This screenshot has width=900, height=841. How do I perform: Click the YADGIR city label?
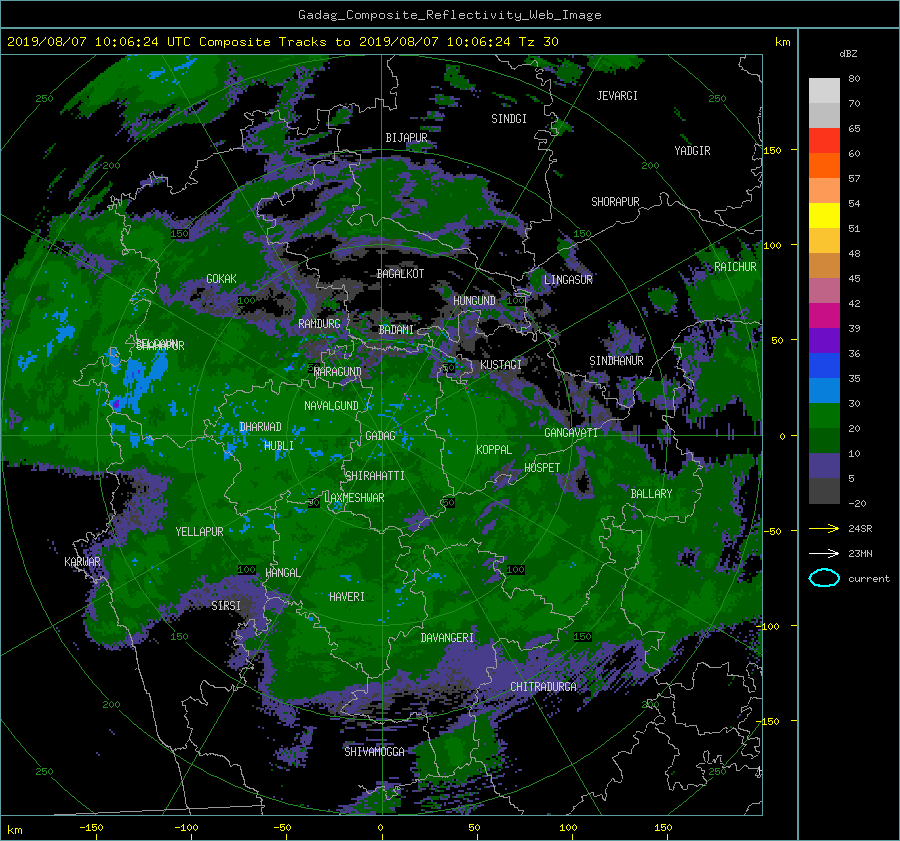[x=692, y=151]
